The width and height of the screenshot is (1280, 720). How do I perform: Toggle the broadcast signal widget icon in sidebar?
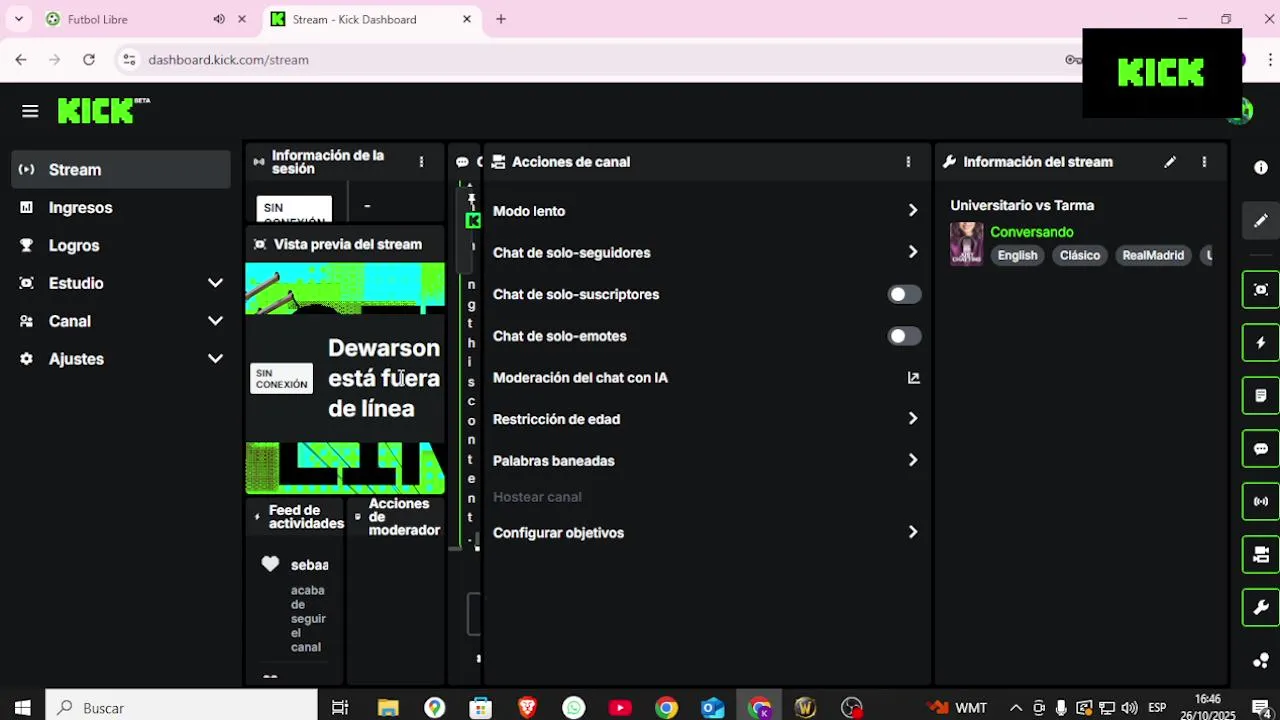coord(1261,501)
